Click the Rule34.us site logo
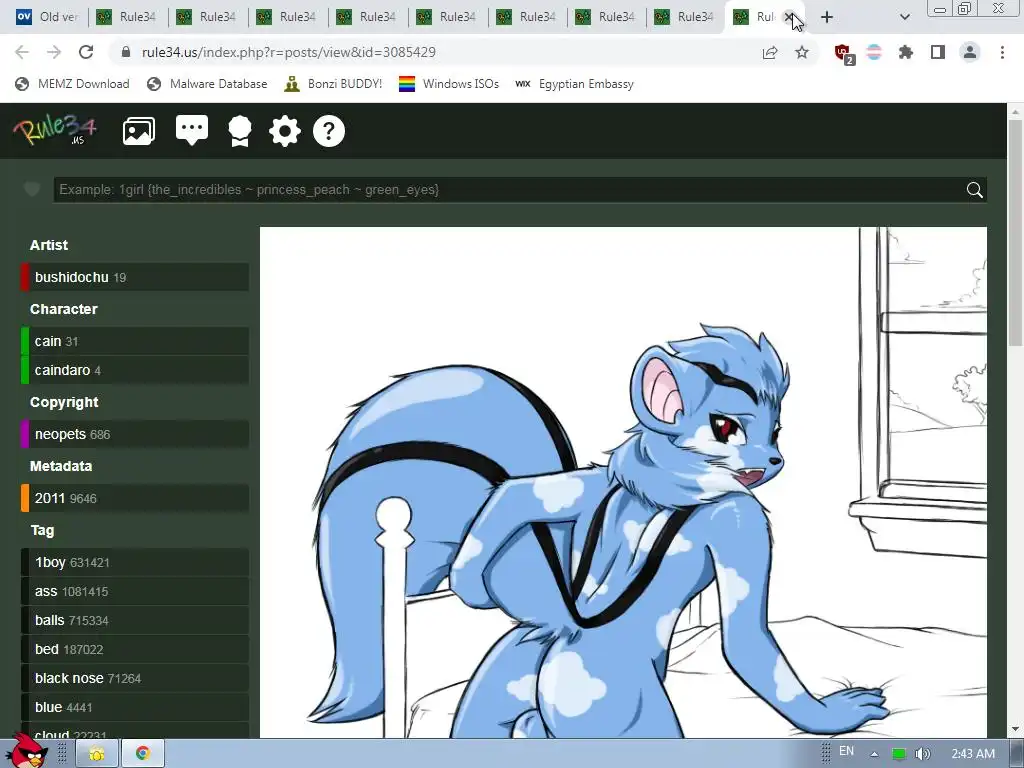This screenshot has height=768, width=1024. [55, 129]
